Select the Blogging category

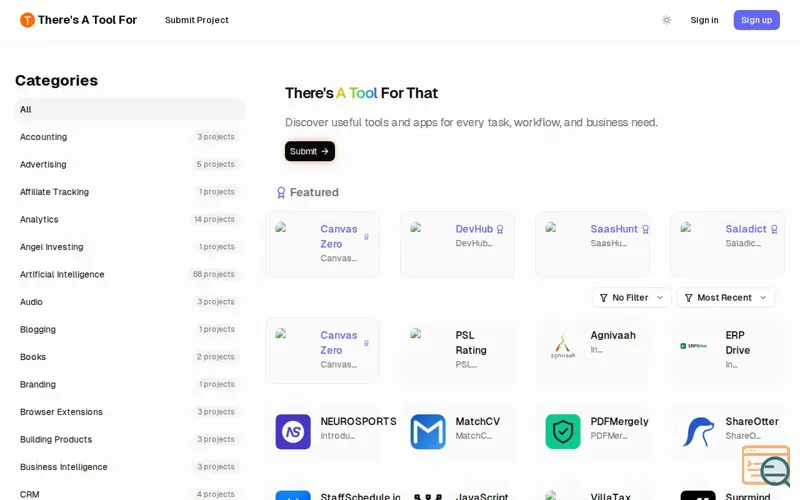[130, 330]
